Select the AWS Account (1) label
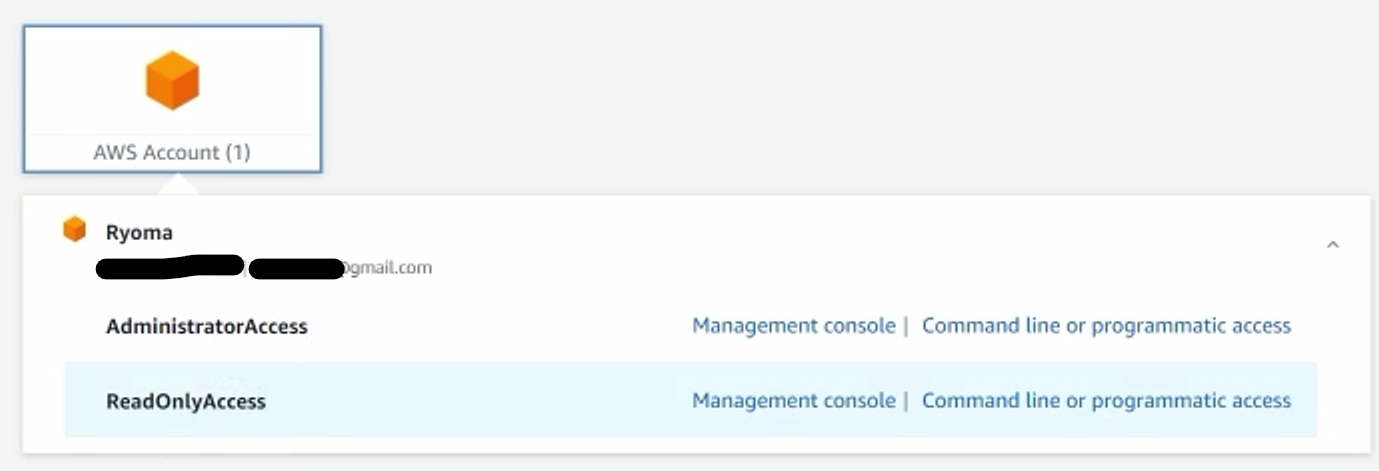This screenshot has height=471, width=1379. point(172,153)
